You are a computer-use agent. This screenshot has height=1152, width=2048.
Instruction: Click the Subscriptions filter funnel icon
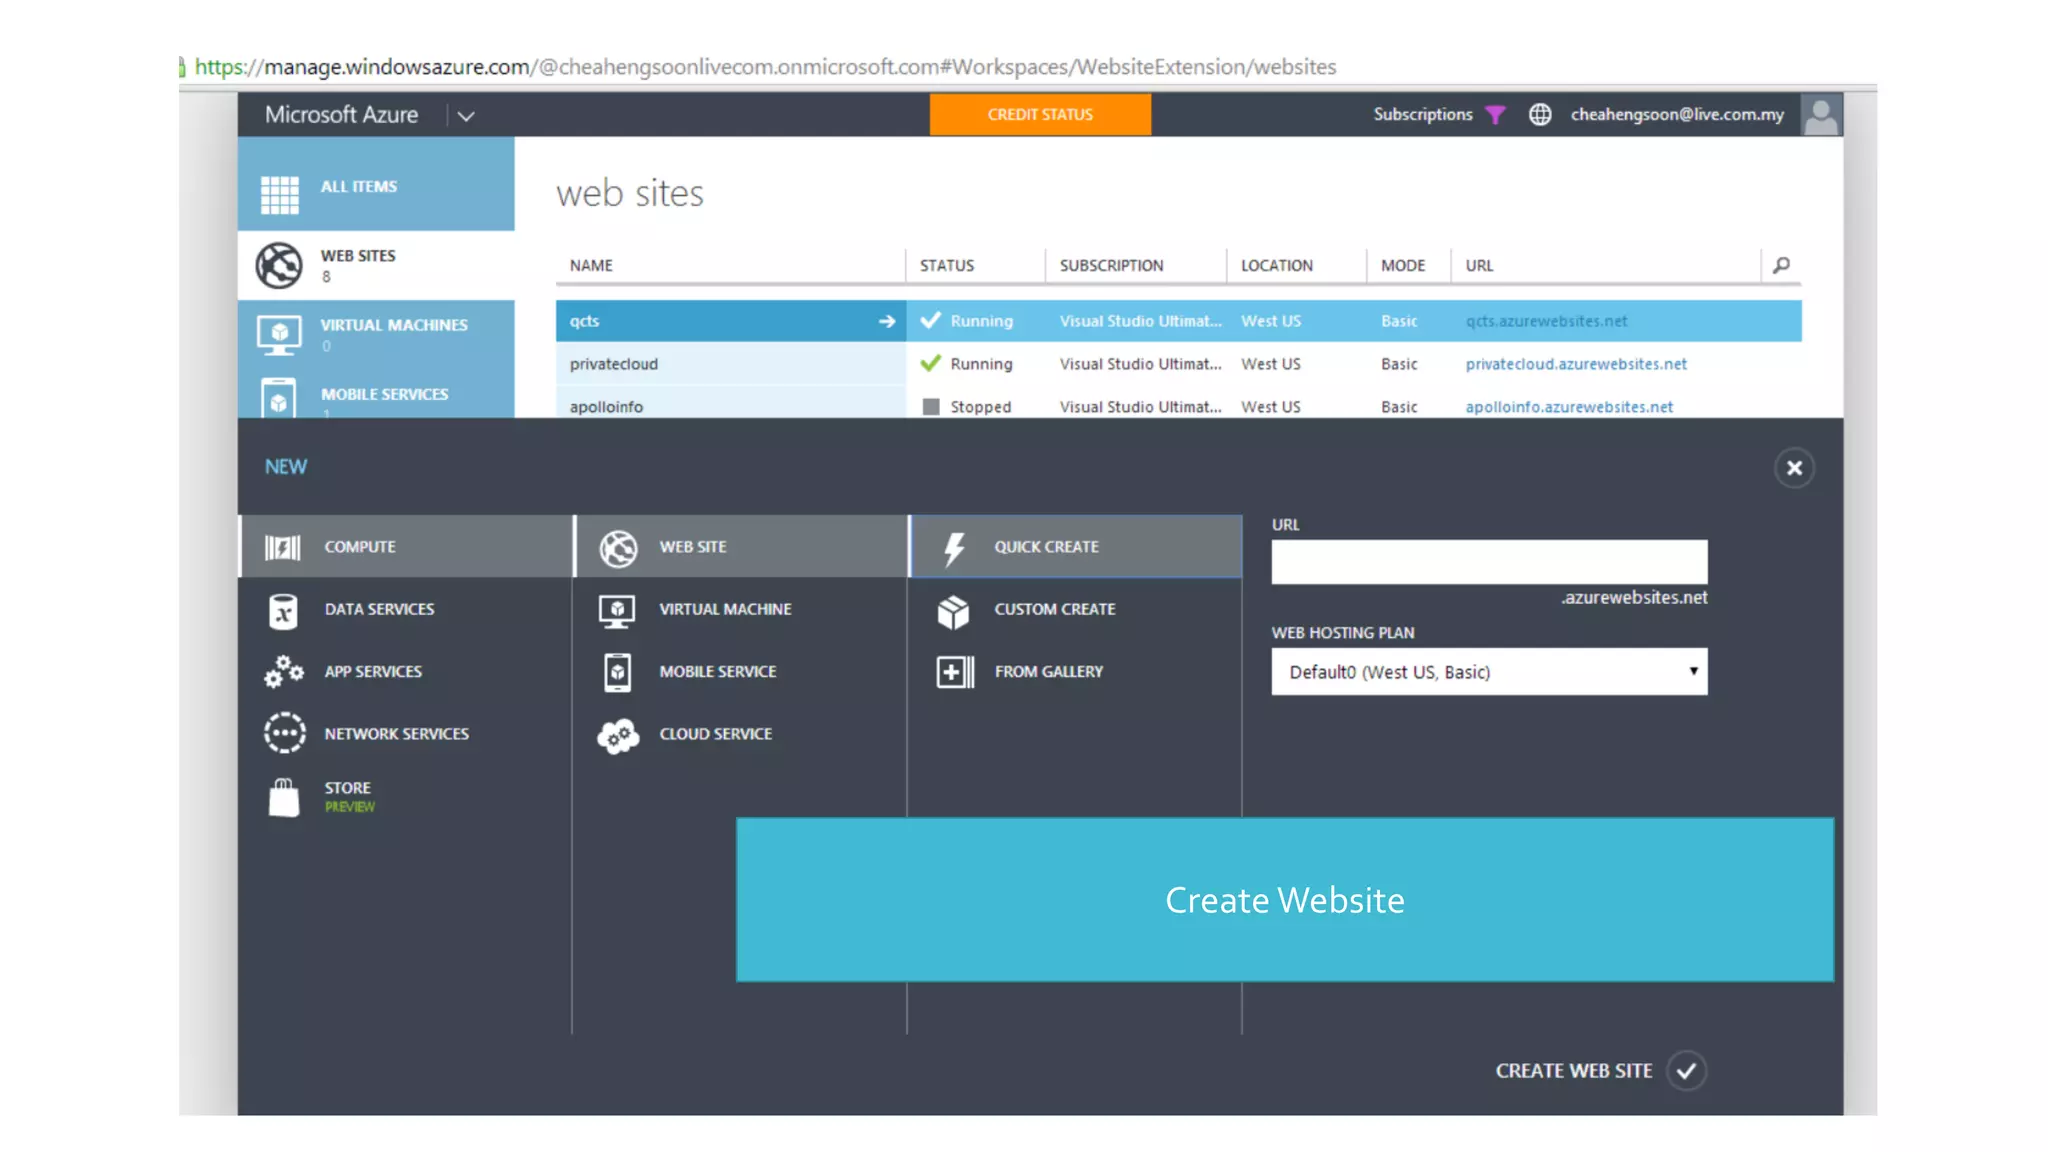(1495, 114)
